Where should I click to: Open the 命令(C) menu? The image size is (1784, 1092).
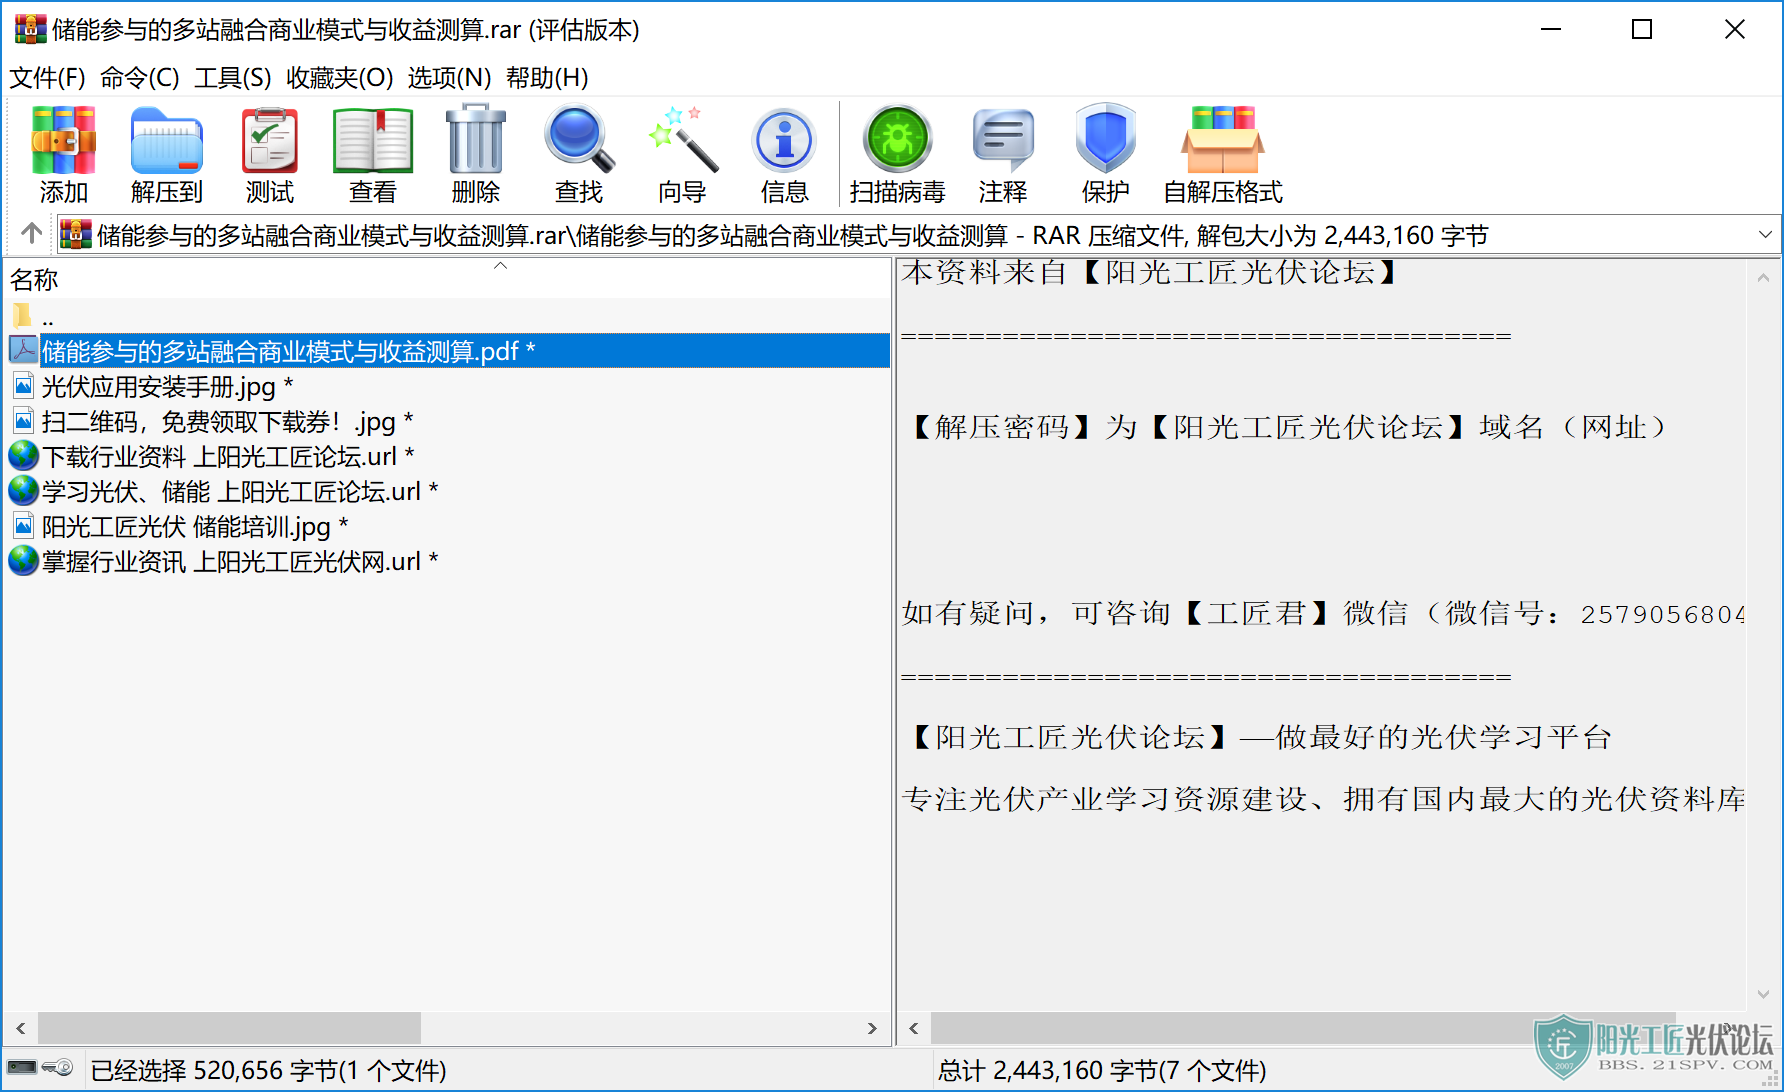tap(140, 77)
